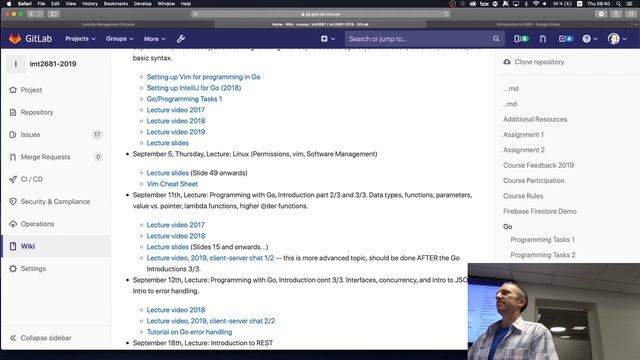
Task: Click the search magnifier icon
Action: 496,39
